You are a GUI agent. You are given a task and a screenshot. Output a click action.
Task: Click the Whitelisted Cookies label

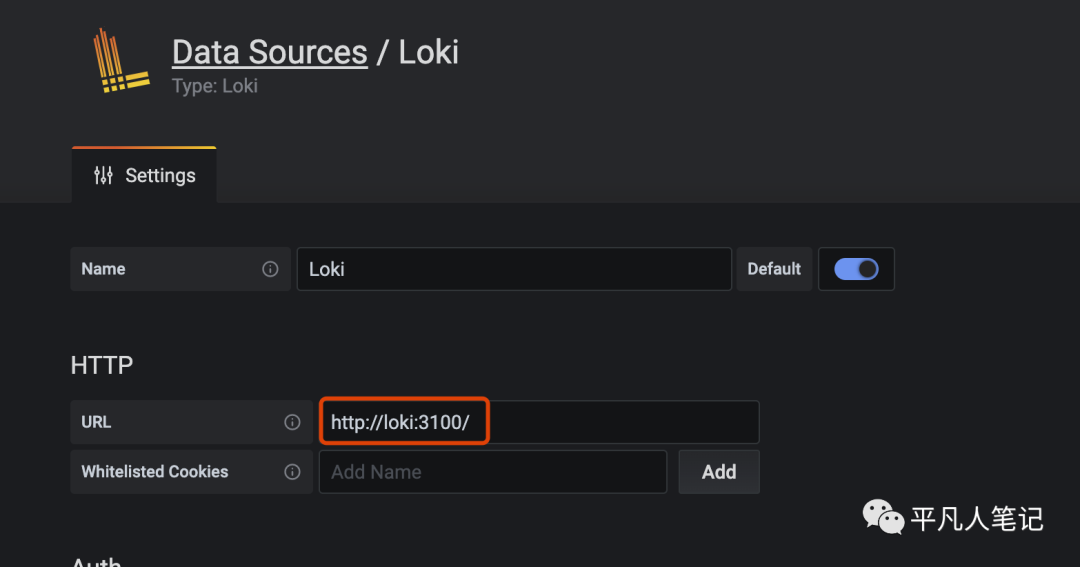(x=155, y=472)
